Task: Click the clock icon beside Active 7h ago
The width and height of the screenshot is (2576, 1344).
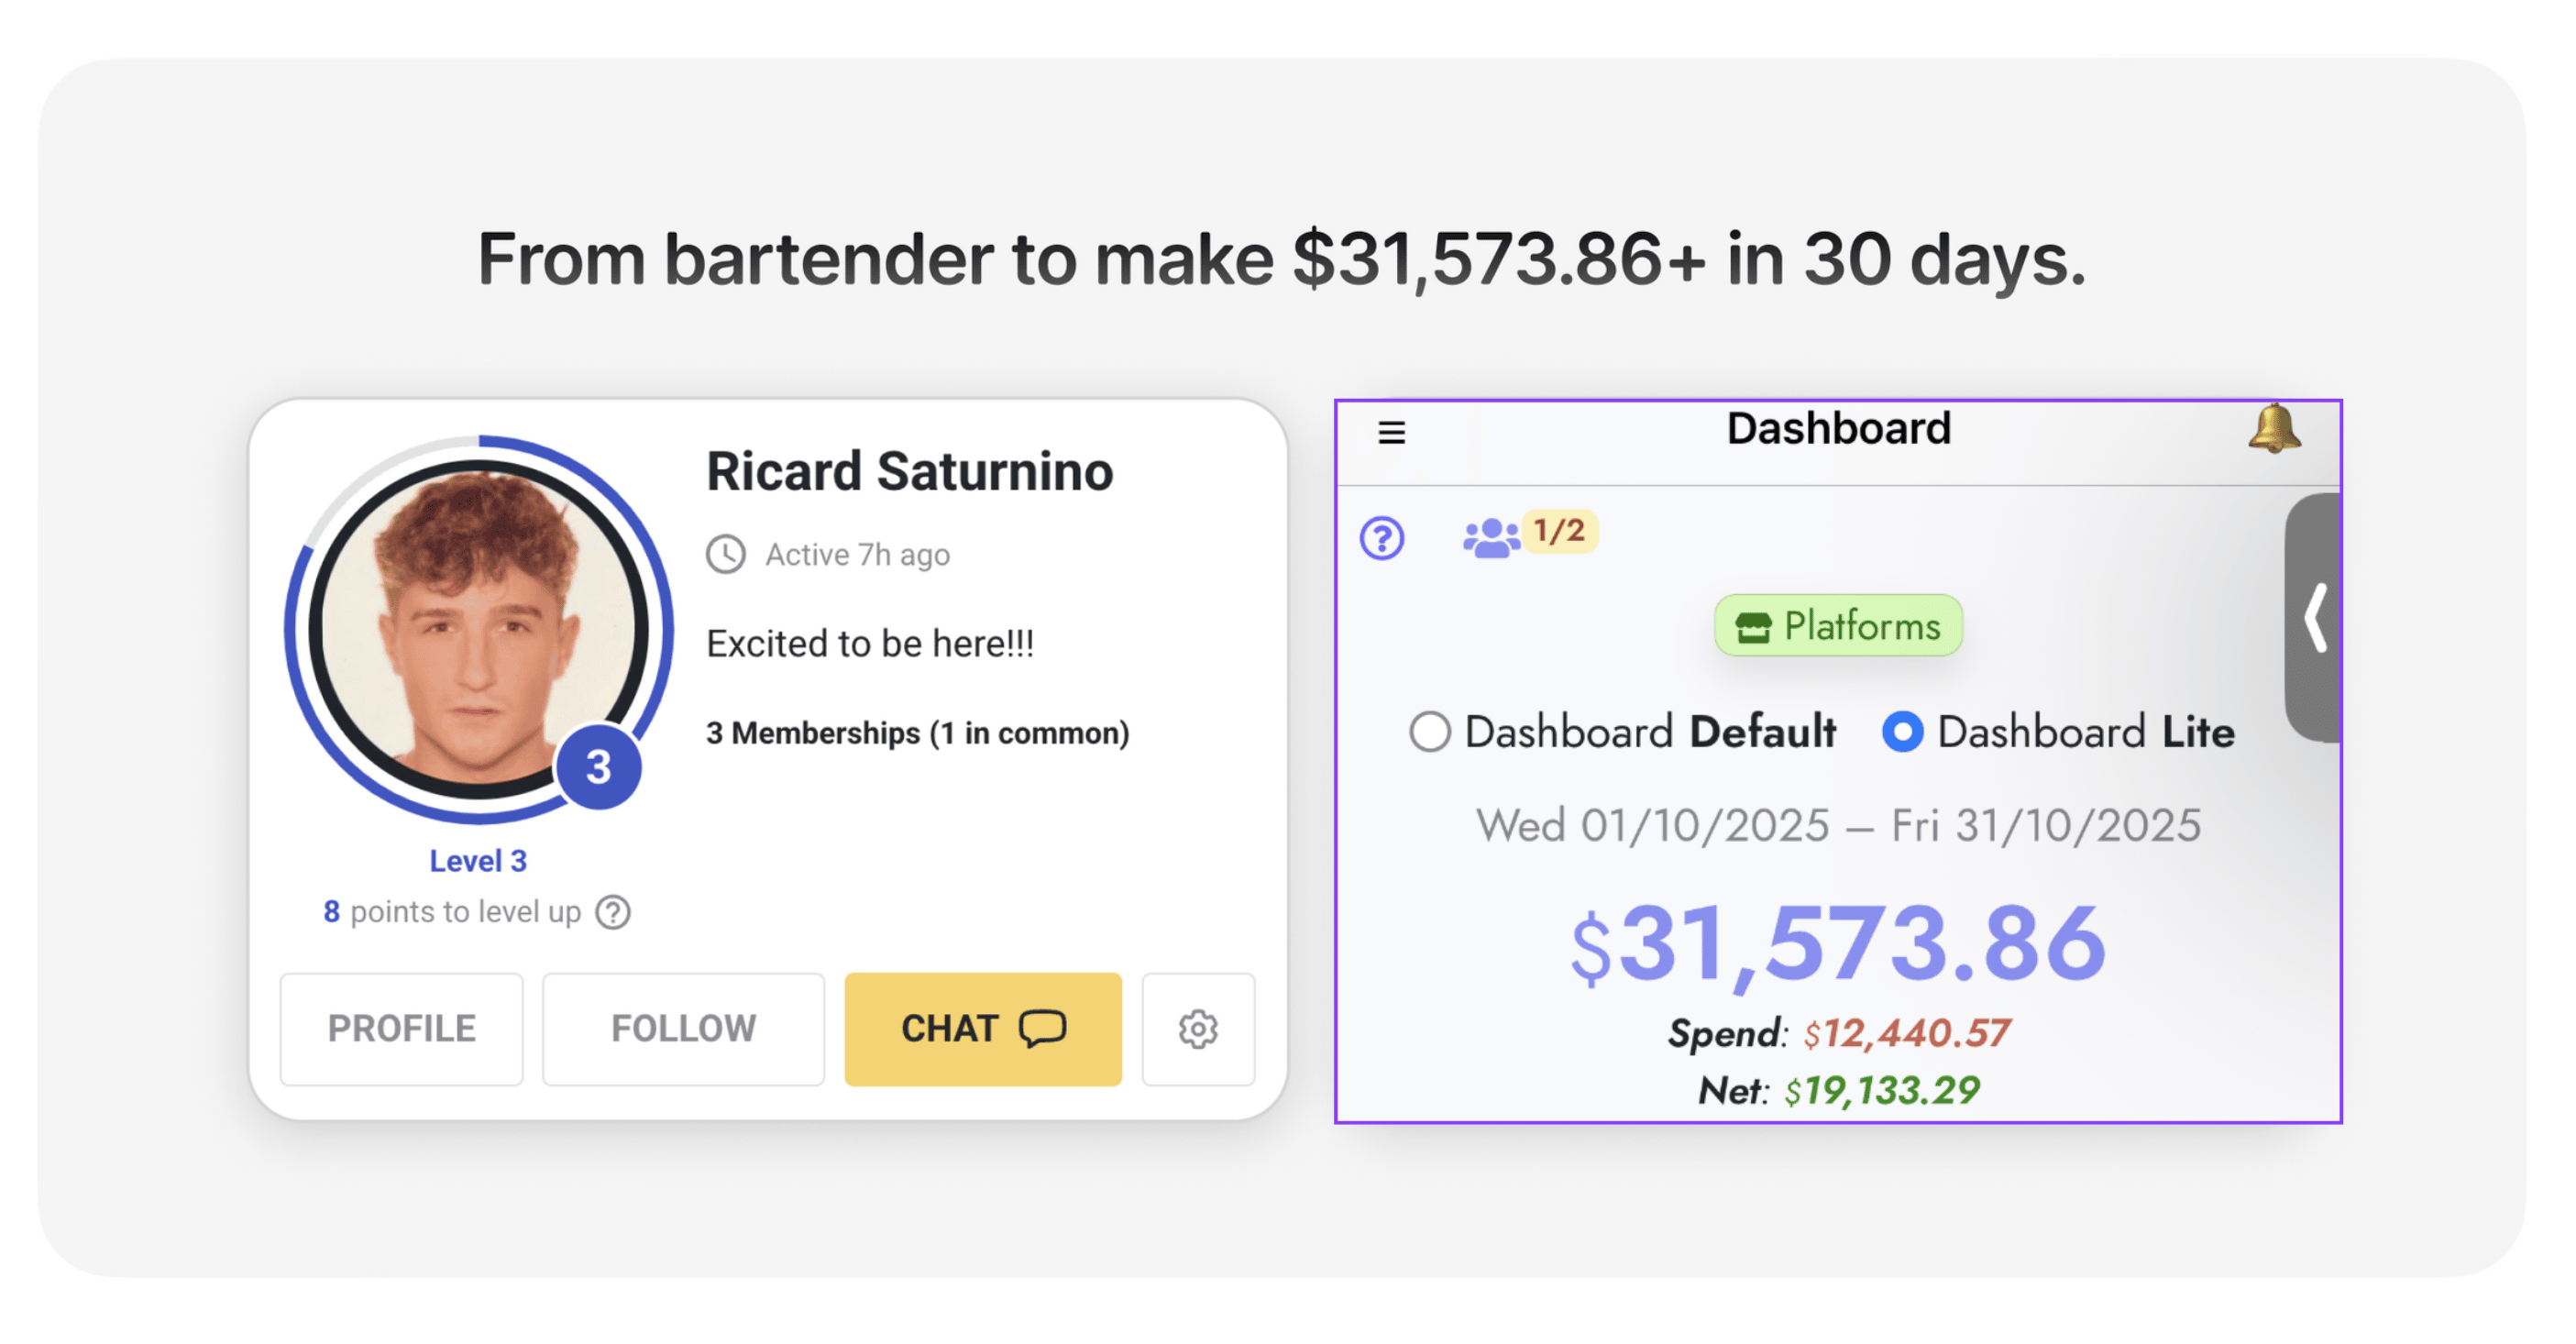Action: click(726, 554)
